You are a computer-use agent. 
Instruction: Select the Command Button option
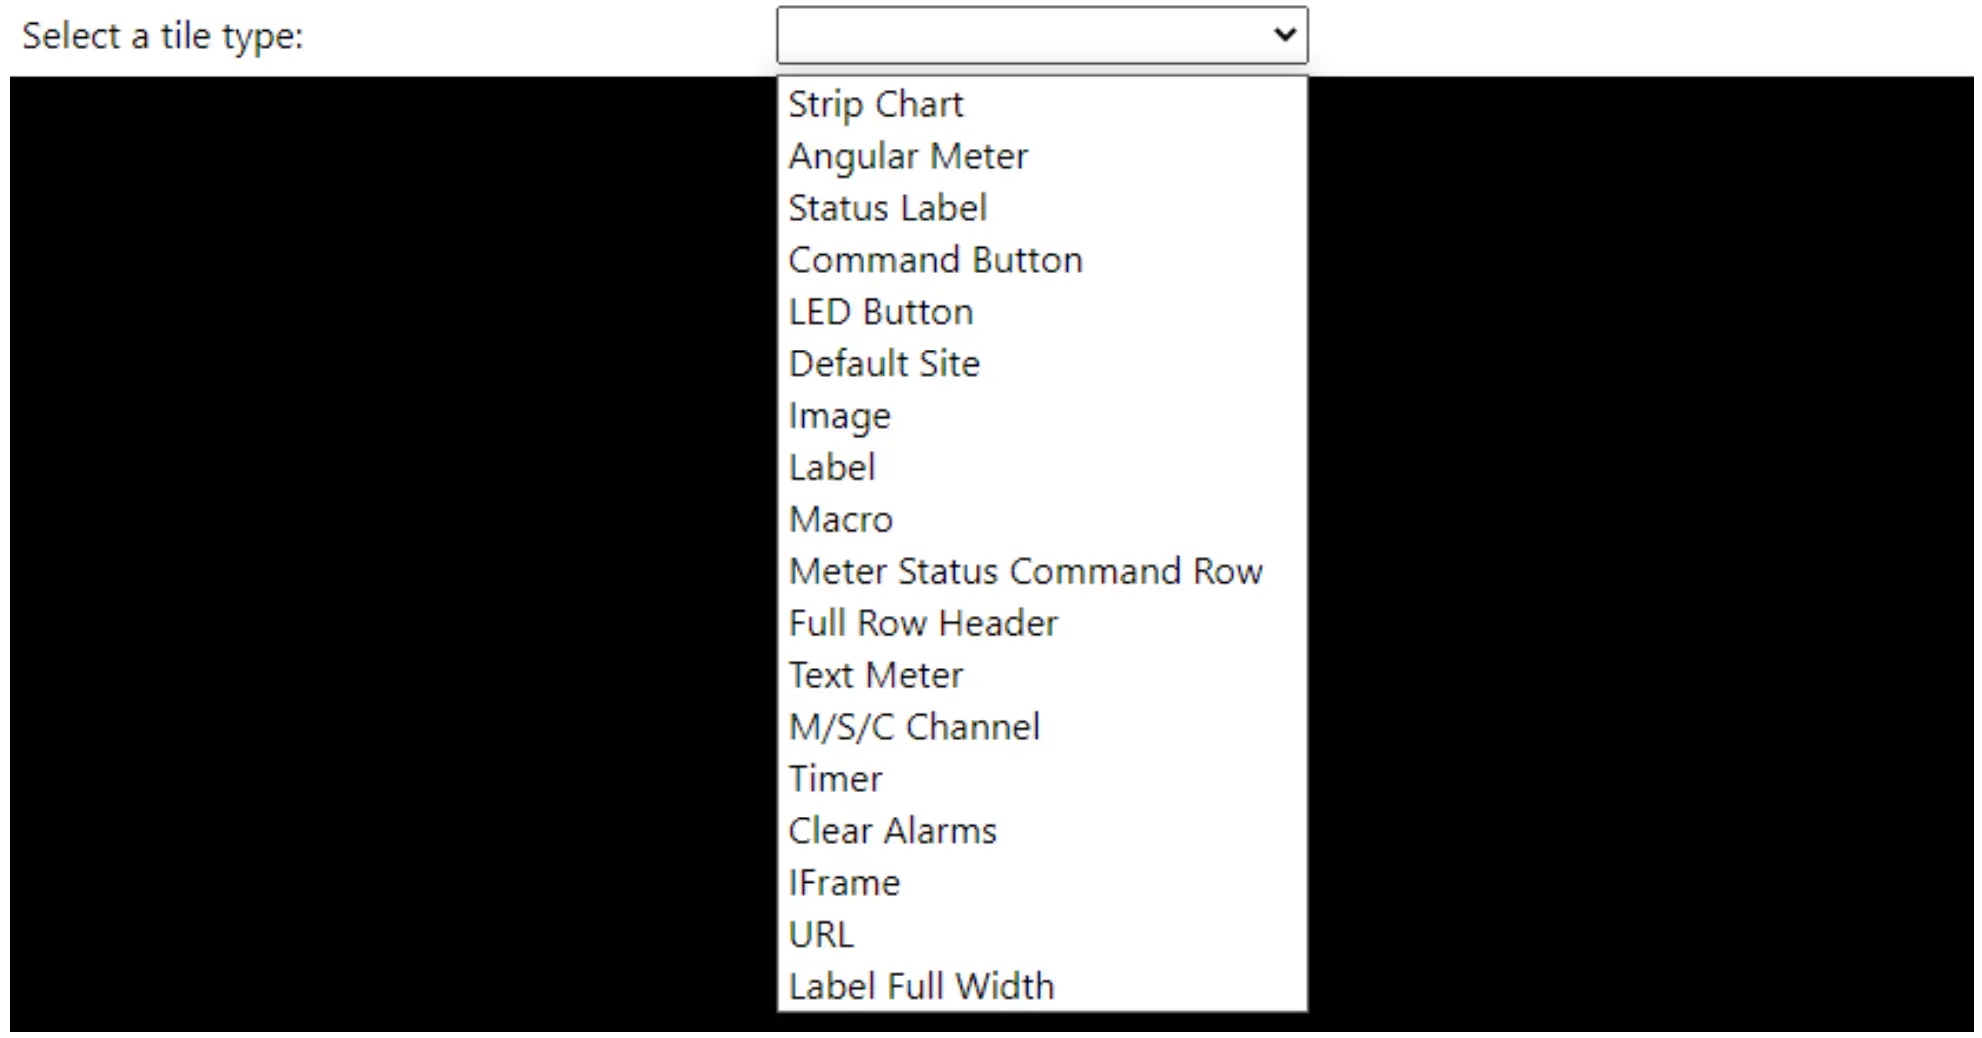(935, 261)
